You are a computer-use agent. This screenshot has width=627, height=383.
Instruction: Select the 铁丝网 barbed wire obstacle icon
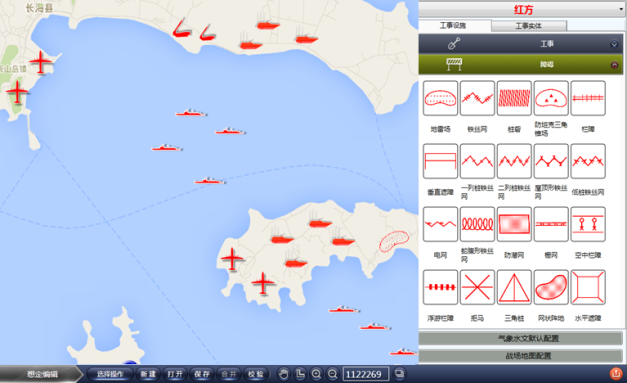[x=477, y=98]
